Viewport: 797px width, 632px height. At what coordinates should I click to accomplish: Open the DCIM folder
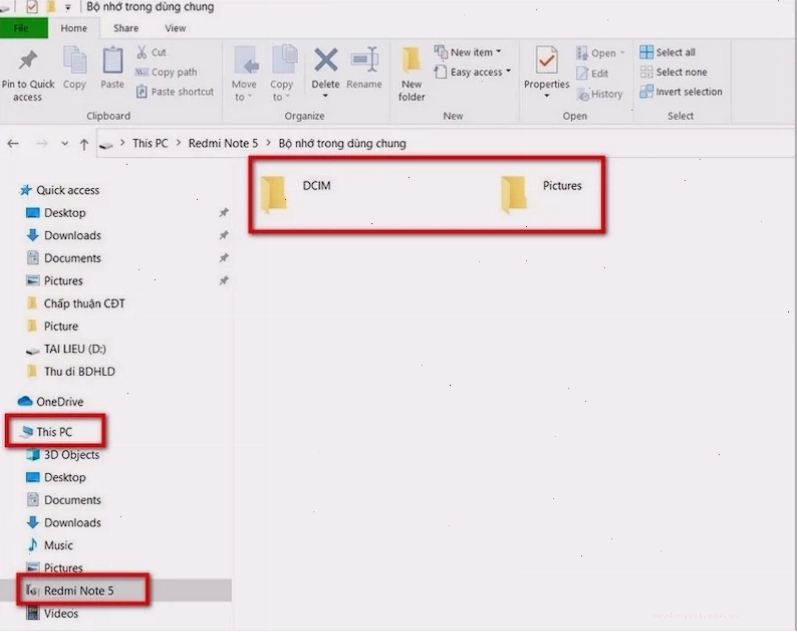295,193
